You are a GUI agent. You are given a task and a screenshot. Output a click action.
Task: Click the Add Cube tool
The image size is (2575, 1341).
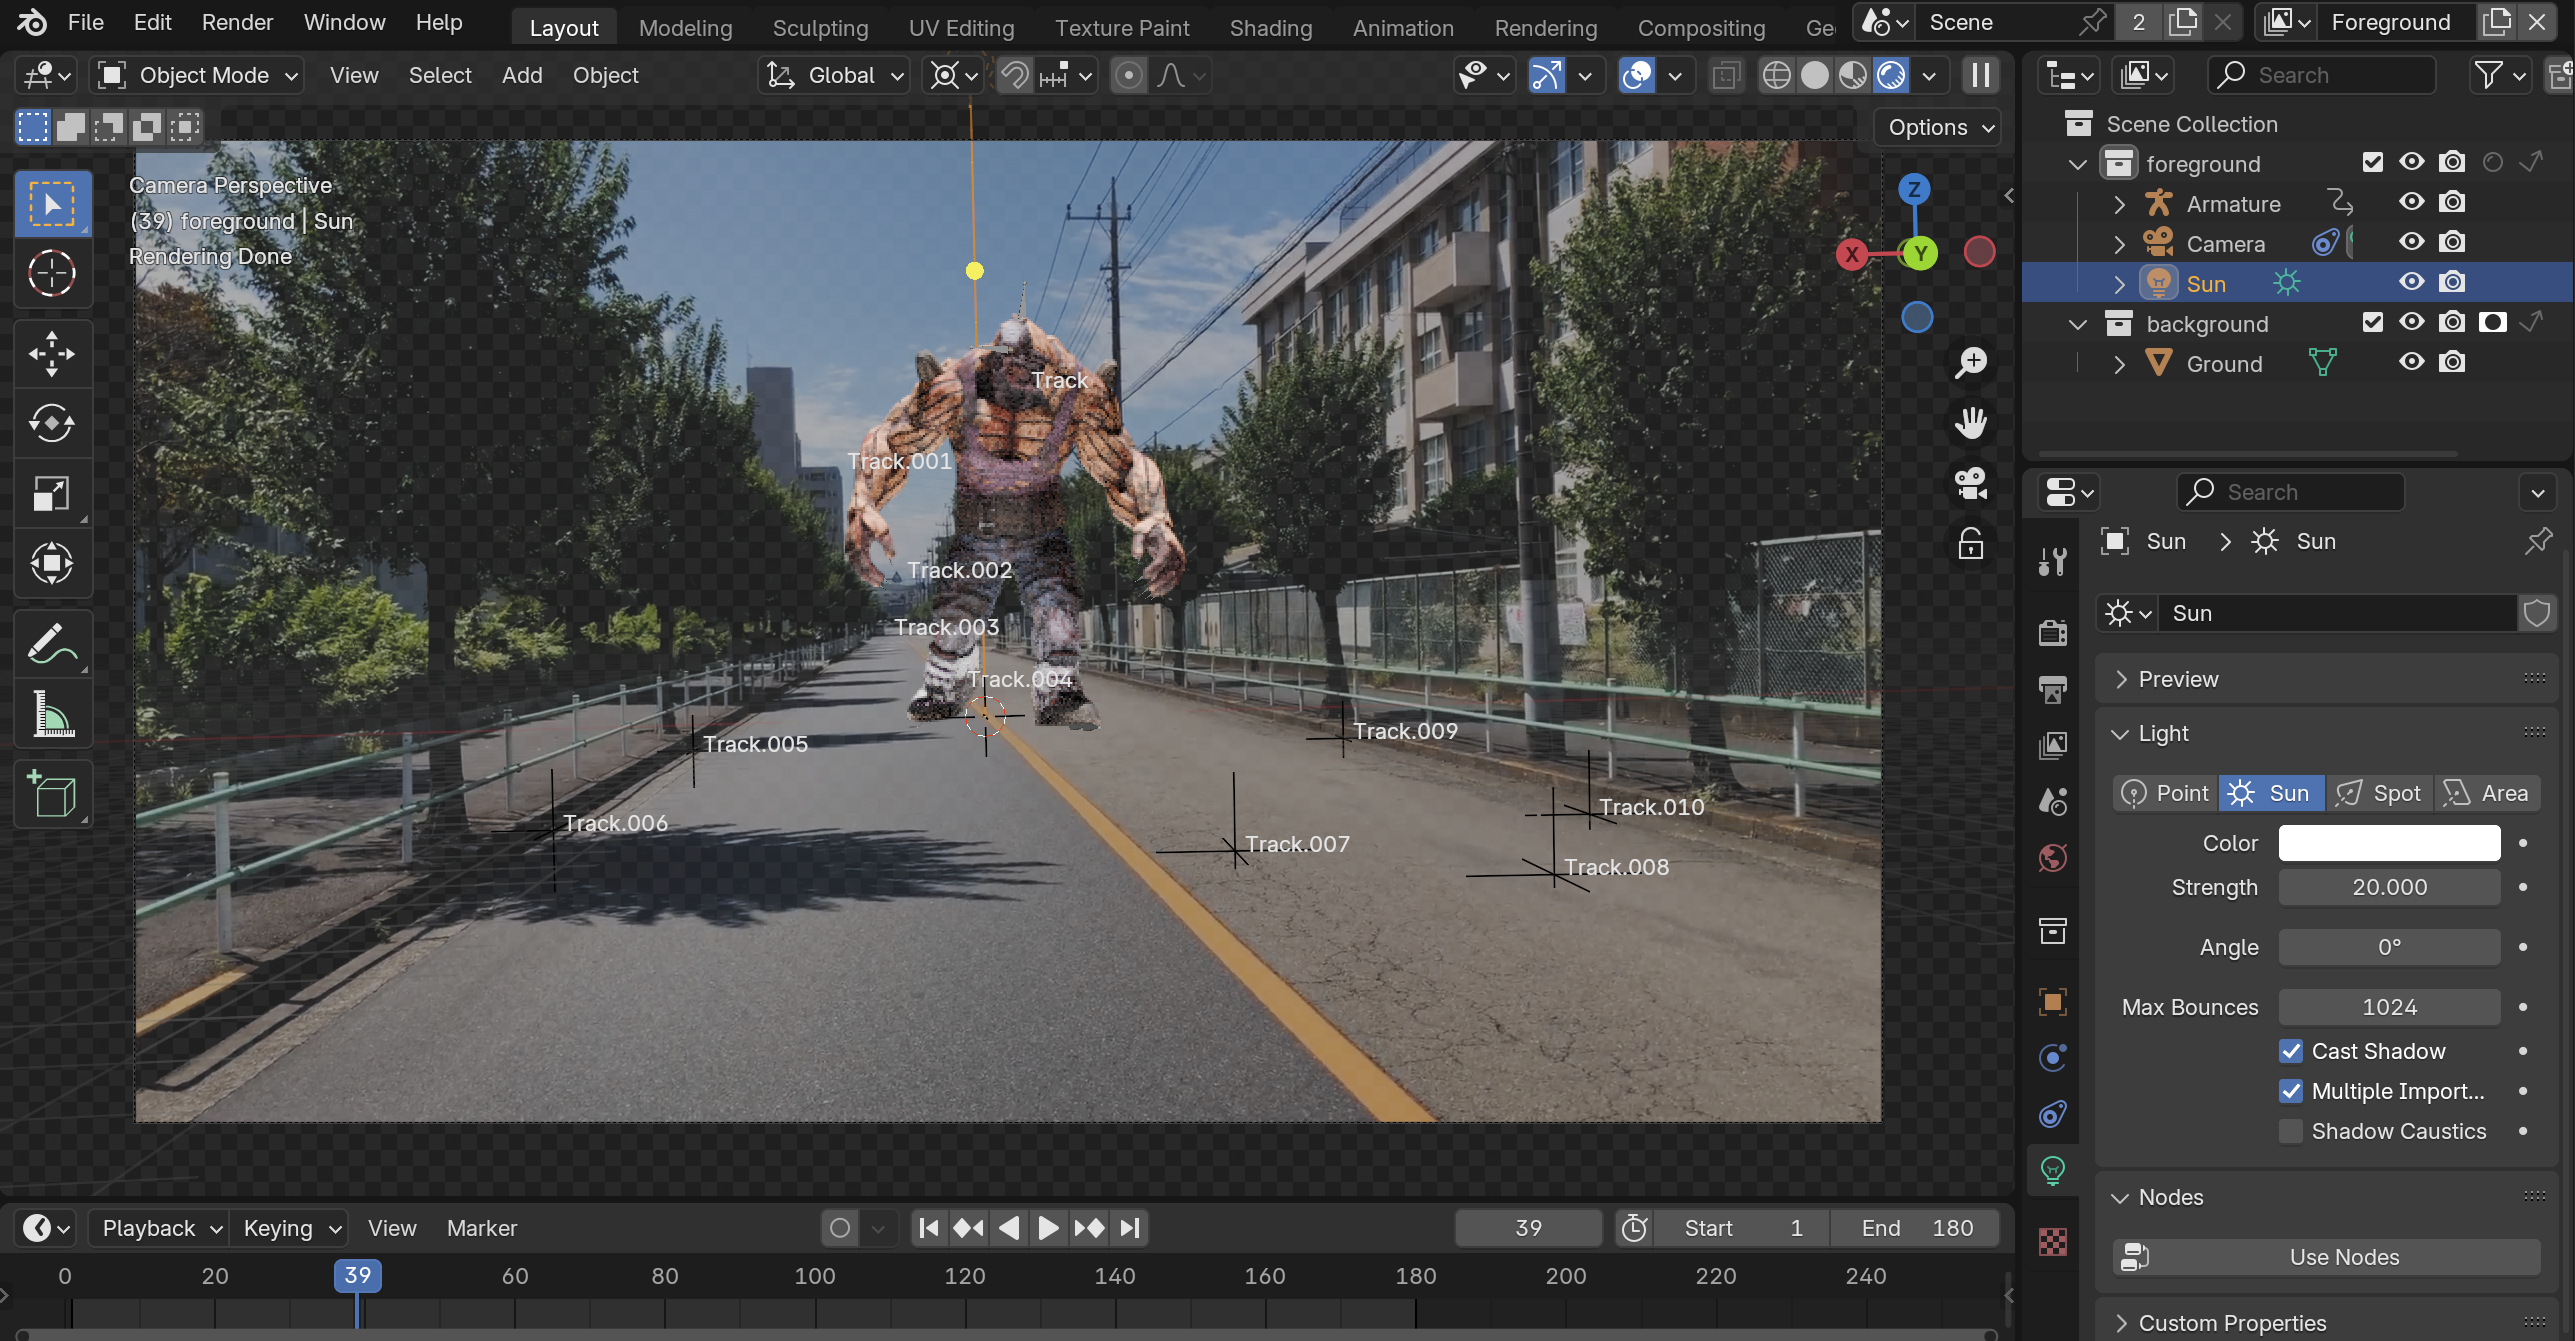(52, 795)
